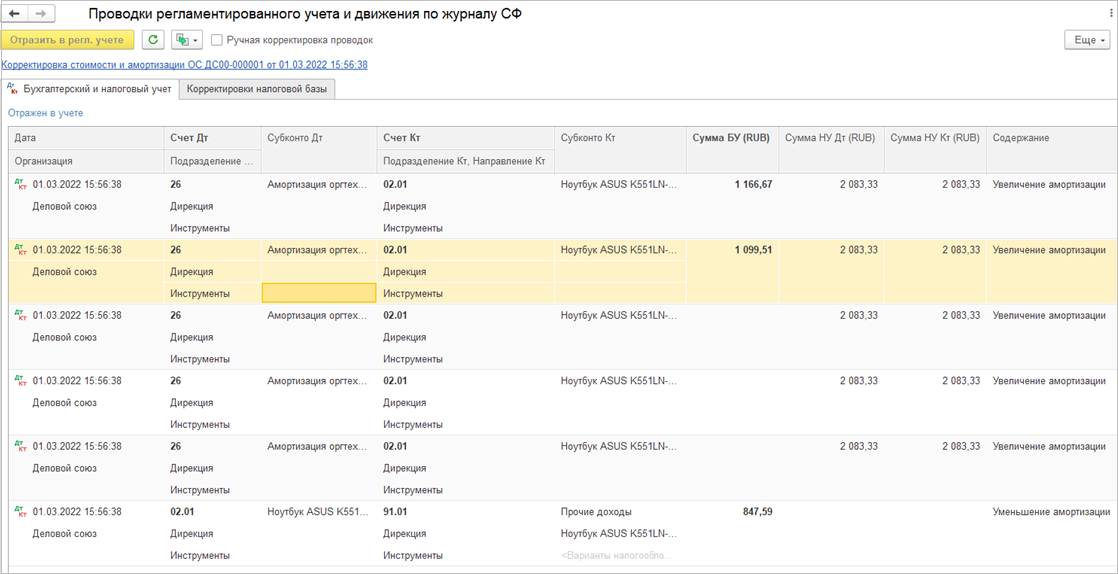Click Дт/Кт icon of first posting row
This screenshot has width=1118, height=574.
point(21,185)
